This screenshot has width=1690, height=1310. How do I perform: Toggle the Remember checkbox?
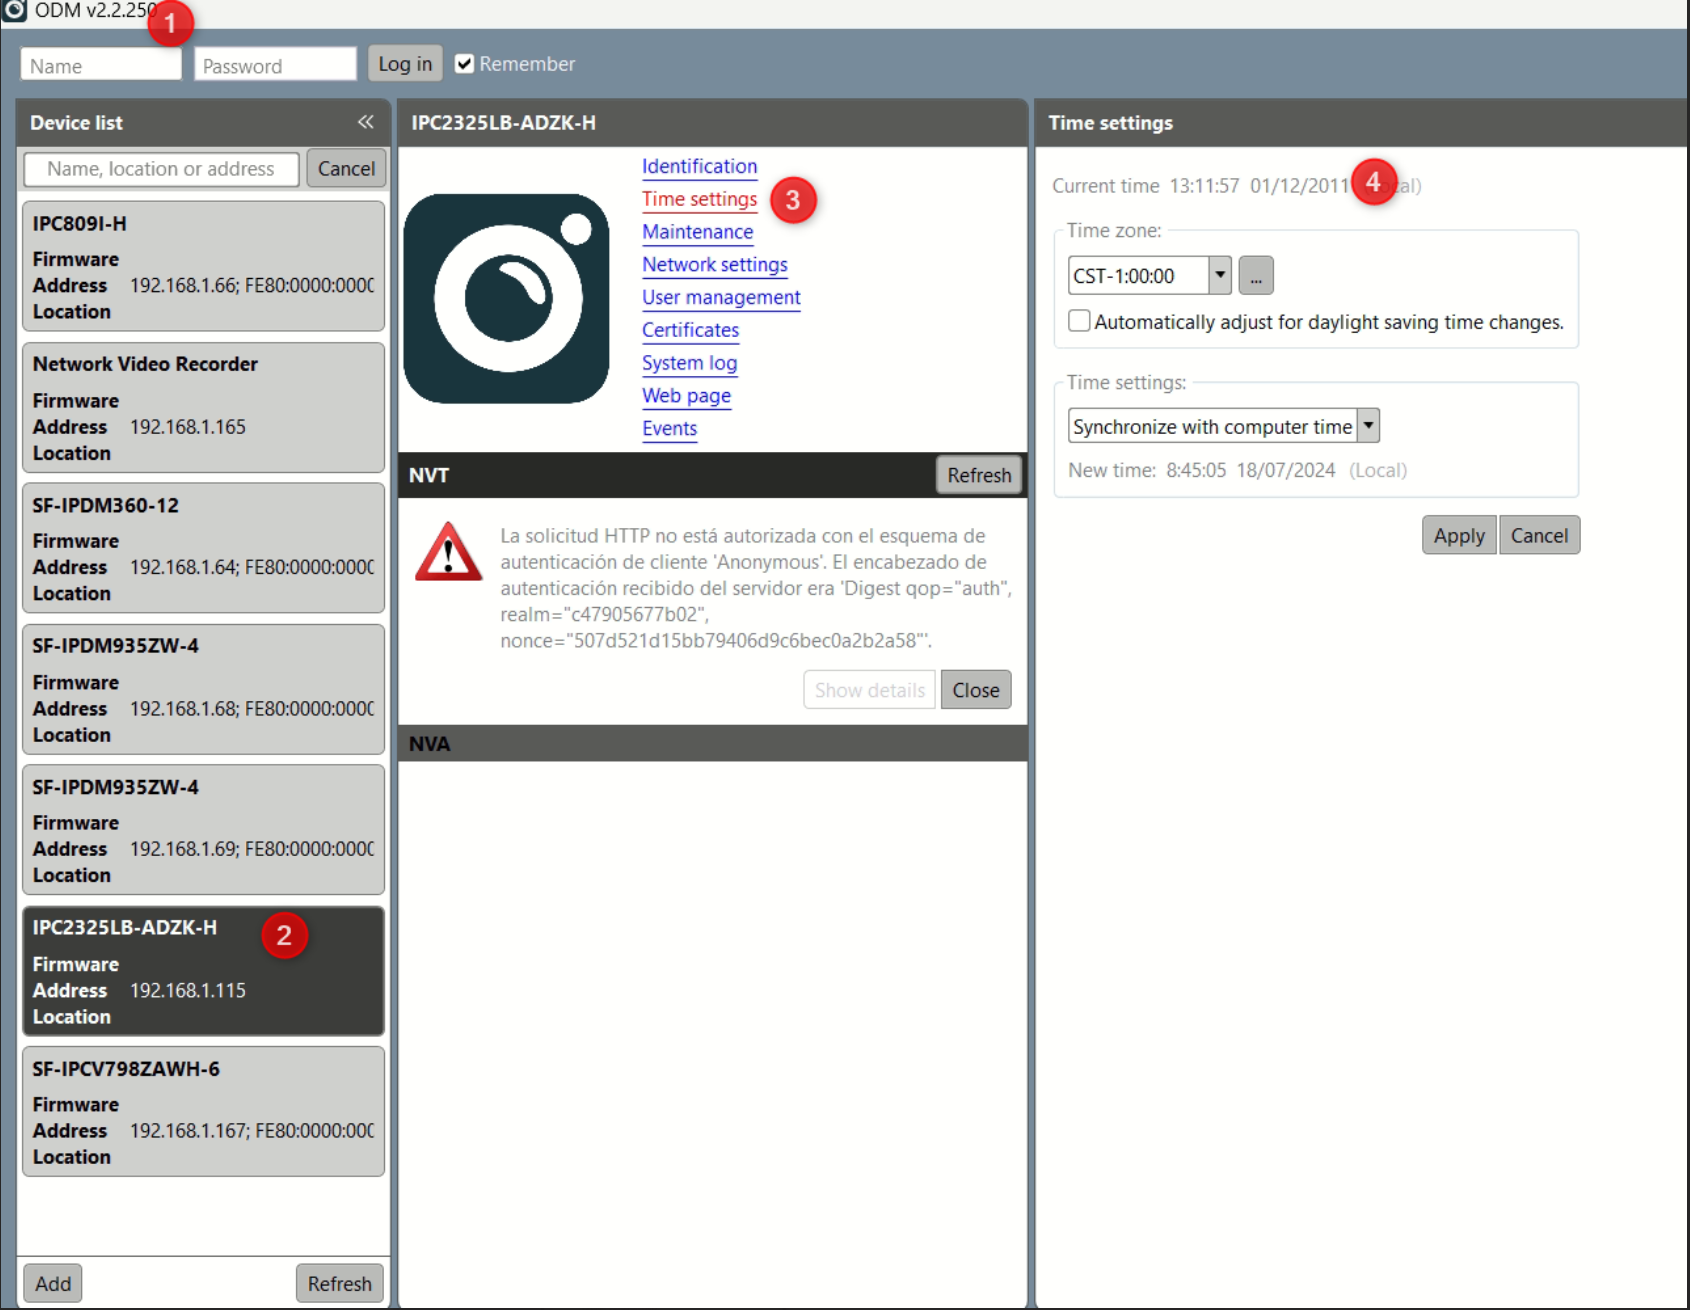coord(464,64)
